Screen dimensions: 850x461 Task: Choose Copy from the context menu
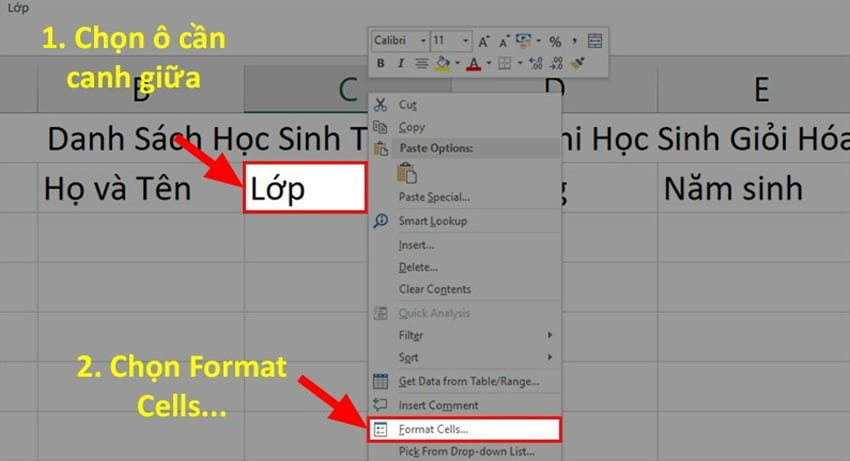click(465, 127)
